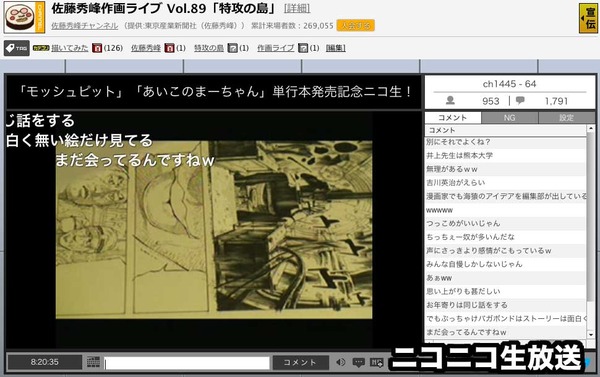The width and height of the screenshot is (600, 377).
Task: Select comment 別にそれでよくね?
Action: tap(505, 142)
